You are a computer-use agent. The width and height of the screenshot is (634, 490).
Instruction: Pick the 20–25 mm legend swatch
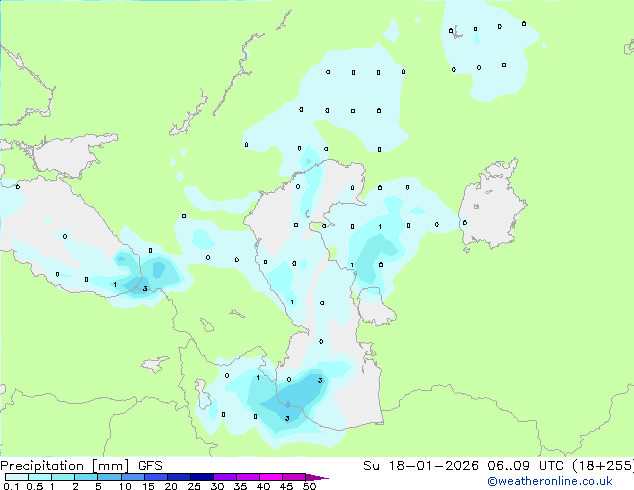[178, 477]
